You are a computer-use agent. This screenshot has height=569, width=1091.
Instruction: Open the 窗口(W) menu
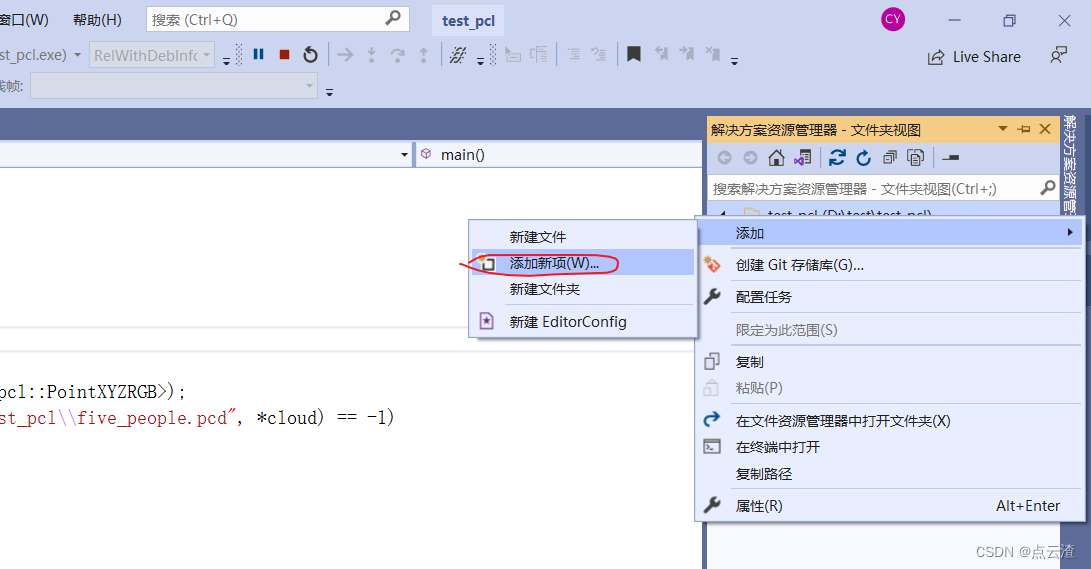pos(25,20)
